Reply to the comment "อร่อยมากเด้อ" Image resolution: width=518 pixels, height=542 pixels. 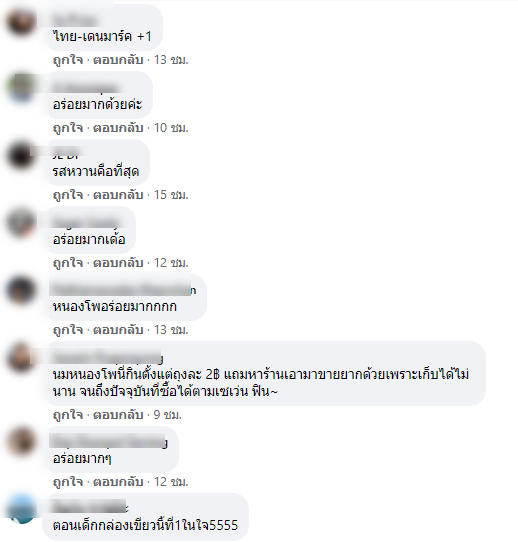[118, 263]
